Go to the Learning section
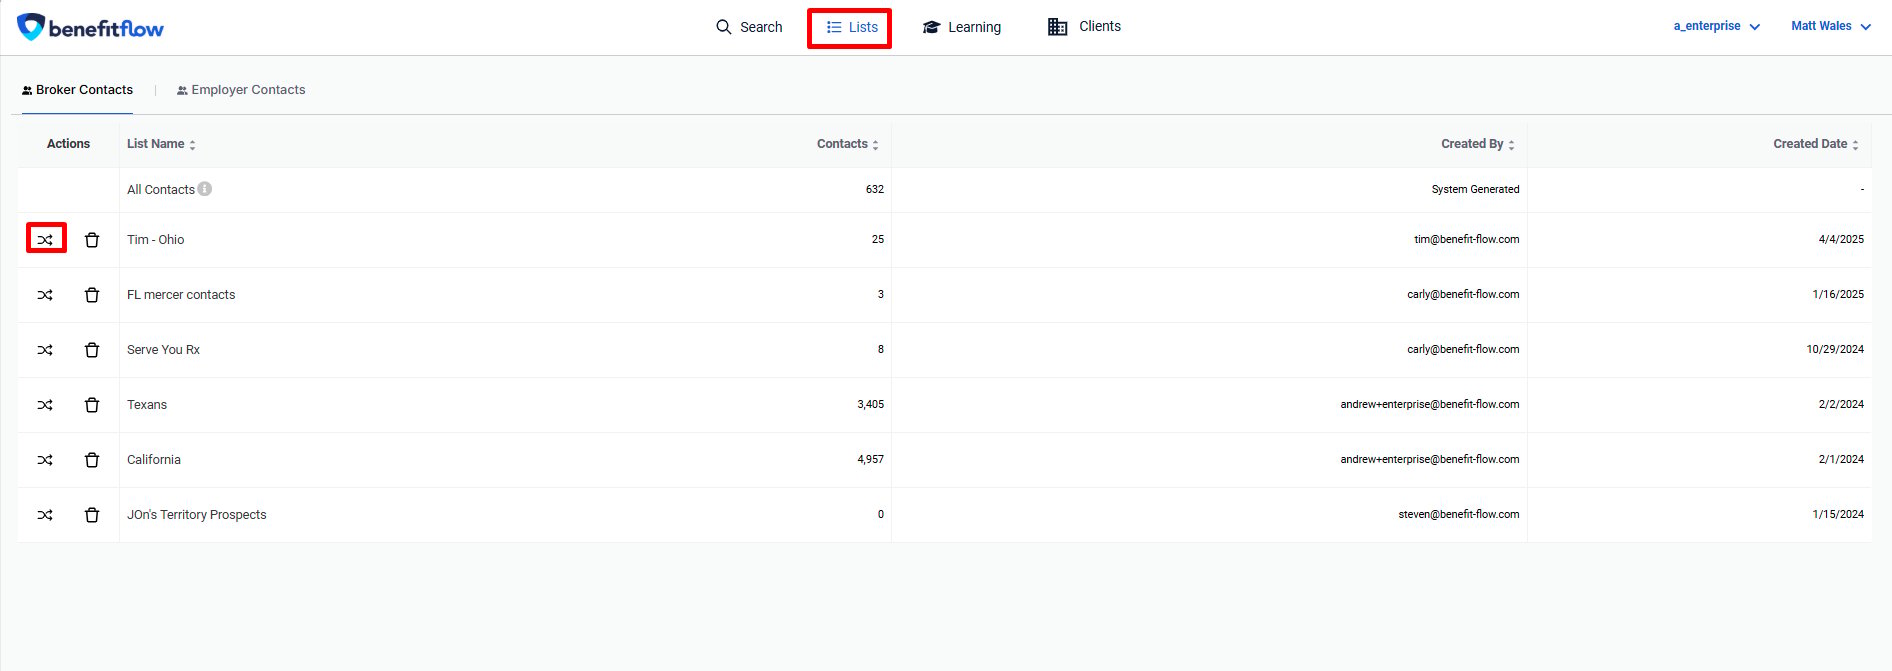 pos(961,27)
